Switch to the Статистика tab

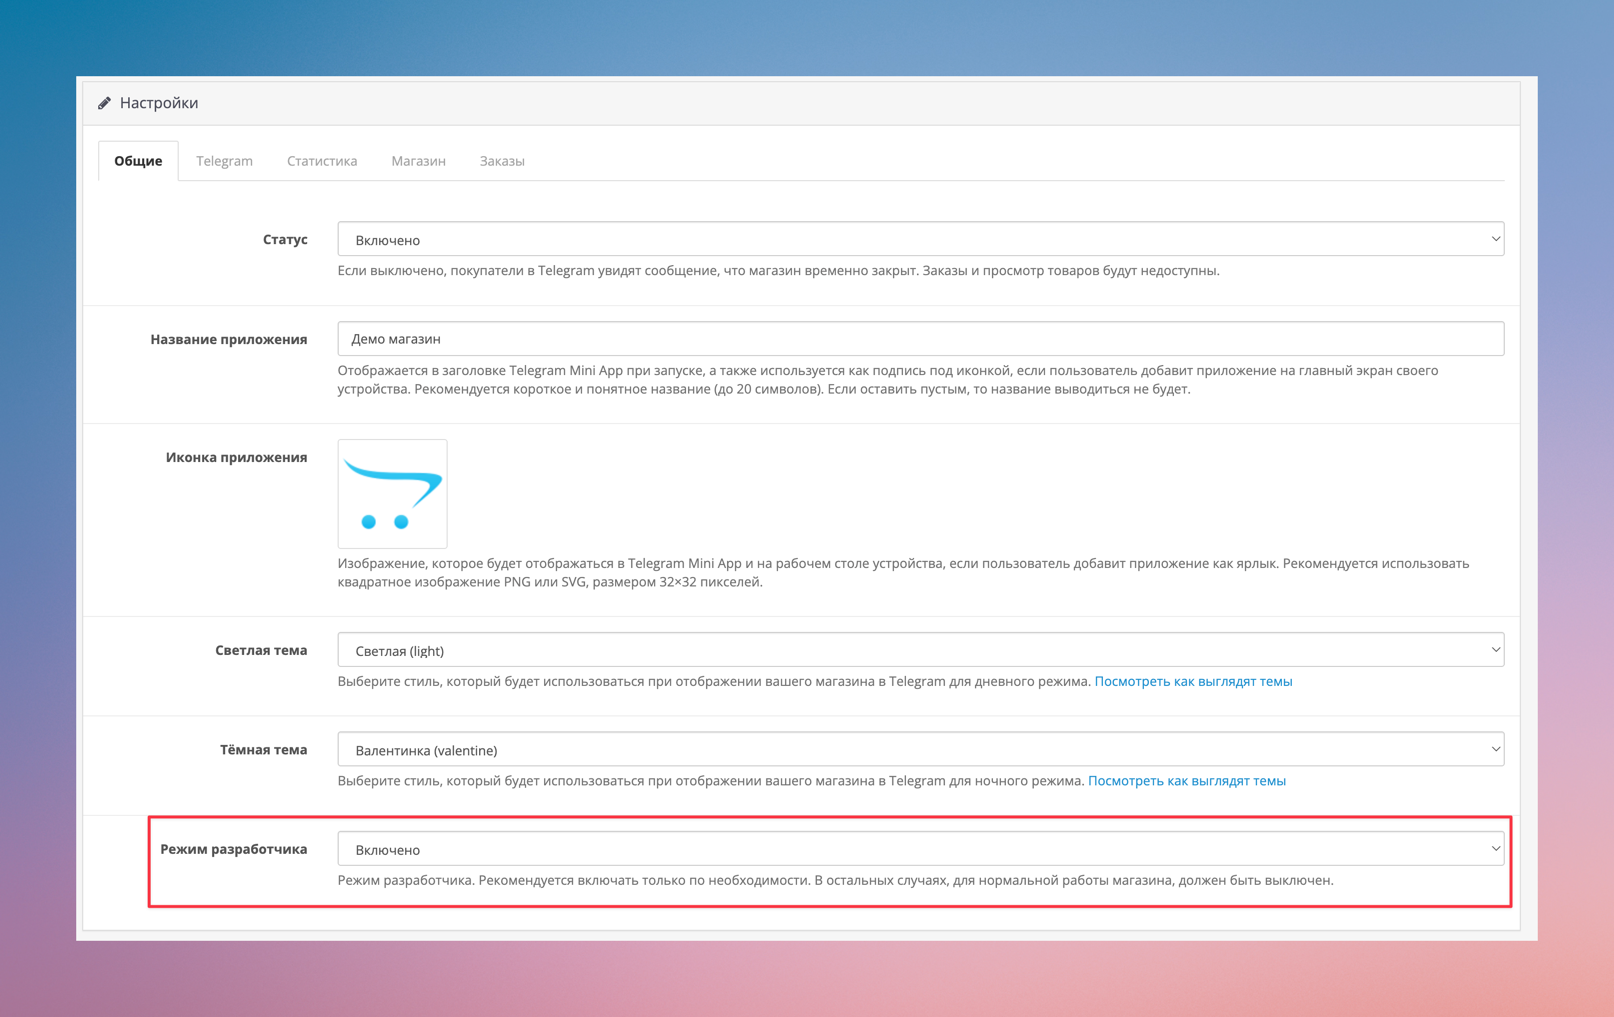[322, 161]
